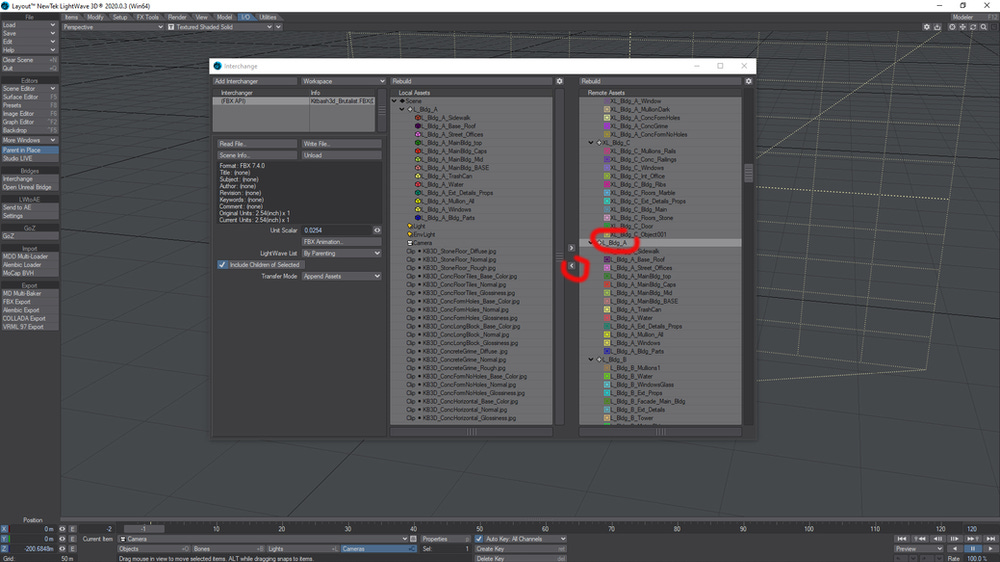Toggle the X axis channel button
The height and width of the screenshot is (562, 1000).
pos(4,529)
